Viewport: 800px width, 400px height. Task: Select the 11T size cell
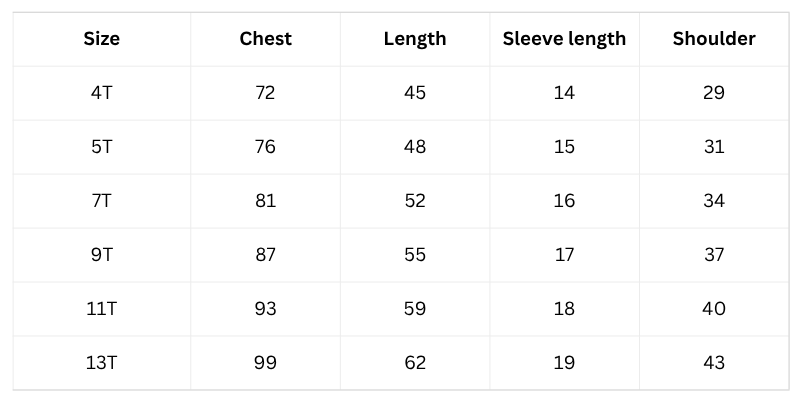pyautogui.click(x=102, y=309)
